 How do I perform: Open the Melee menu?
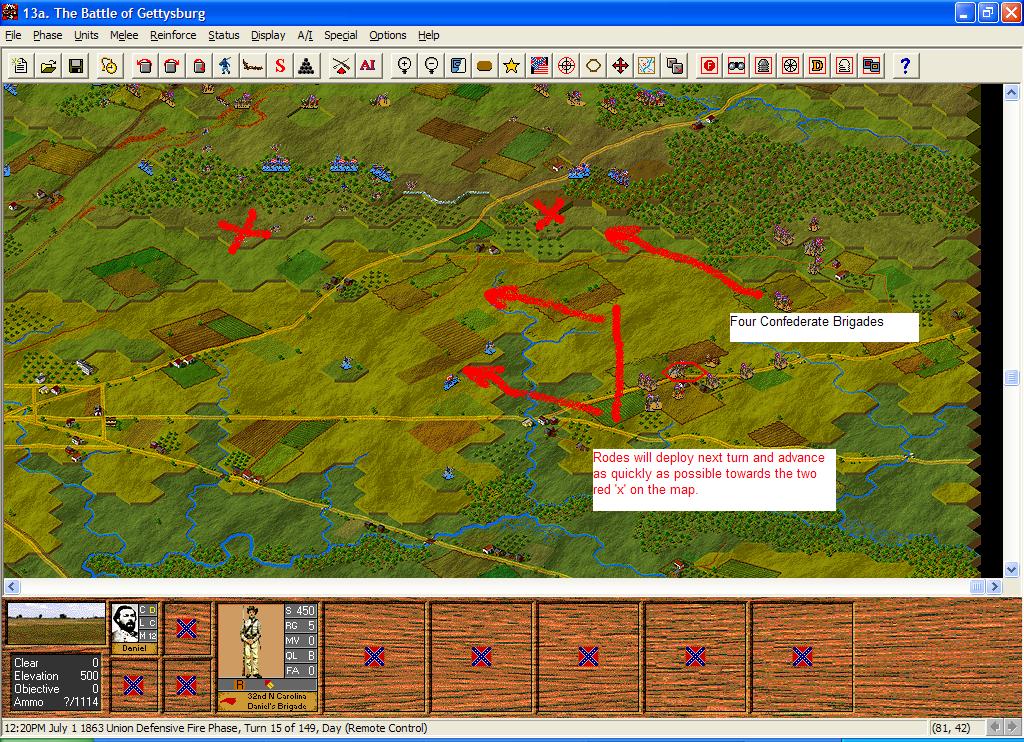(124, 35)
